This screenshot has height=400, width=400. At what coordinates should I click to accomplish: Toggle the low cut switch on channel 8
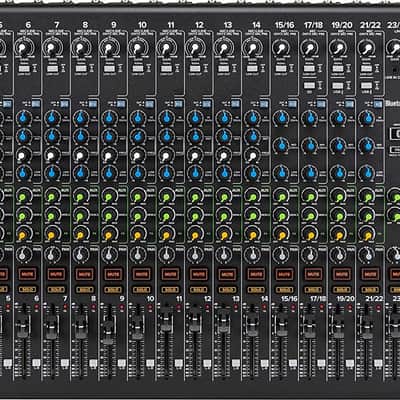(x=81, y=69)
